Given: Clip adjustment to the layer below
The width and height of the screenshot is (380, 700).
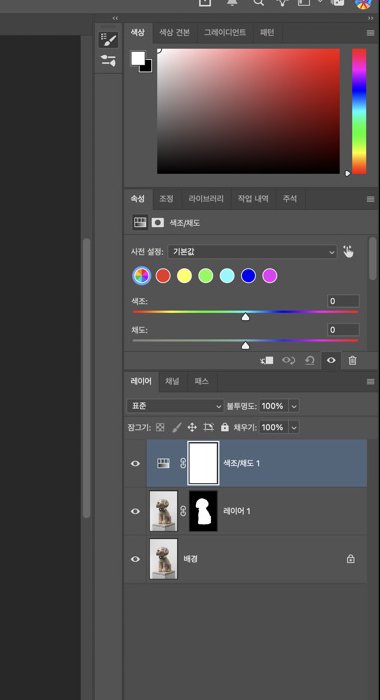Looking at the screenshot, I should [x=267, y=361].
